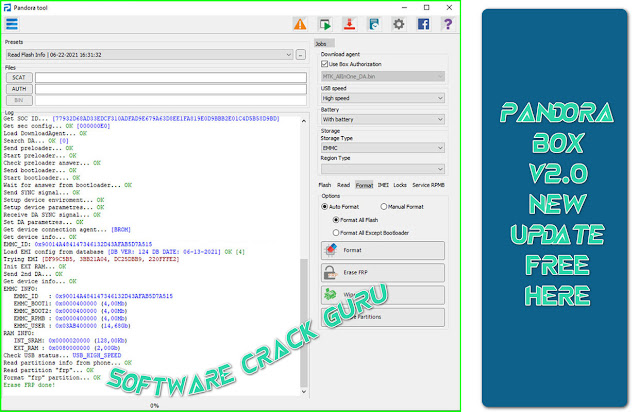639x412 pixels.
Task: Click the "EXT_RAM" log row
Action: (x=67, y=348)
